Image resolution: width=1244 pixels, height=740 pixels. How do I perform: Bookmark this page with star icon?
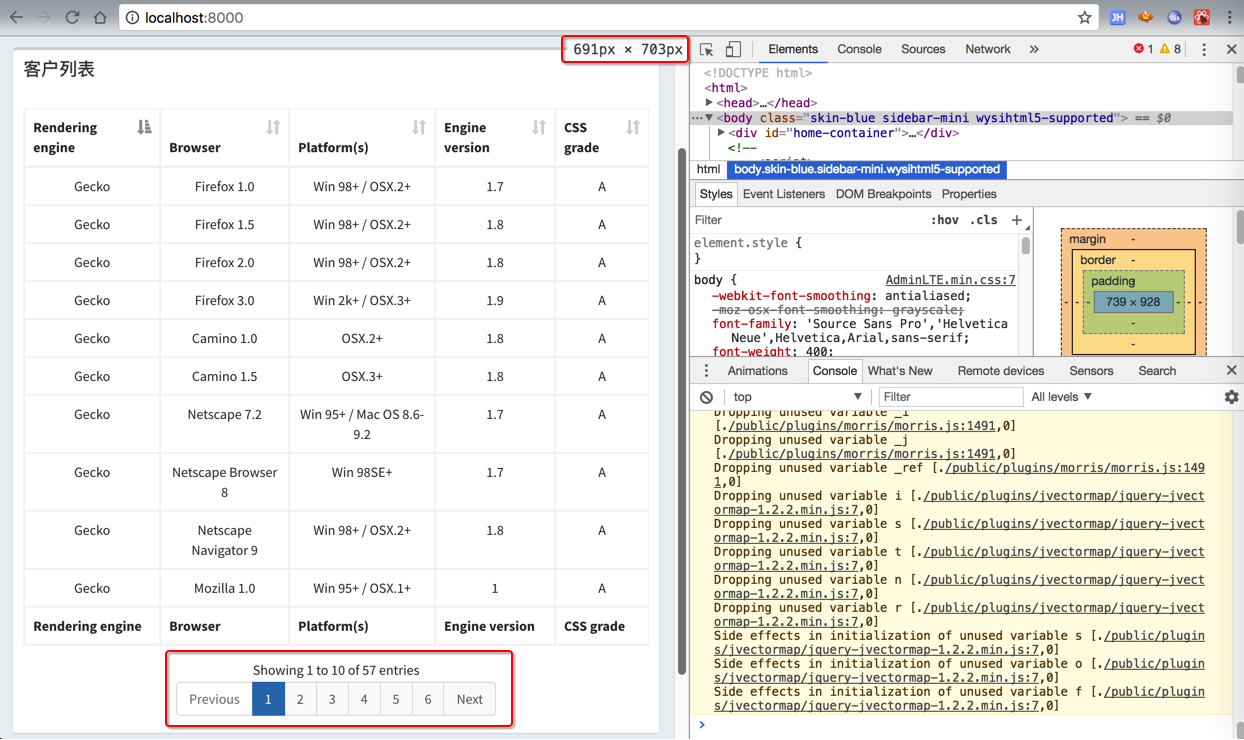click(x=1084, y=17)
